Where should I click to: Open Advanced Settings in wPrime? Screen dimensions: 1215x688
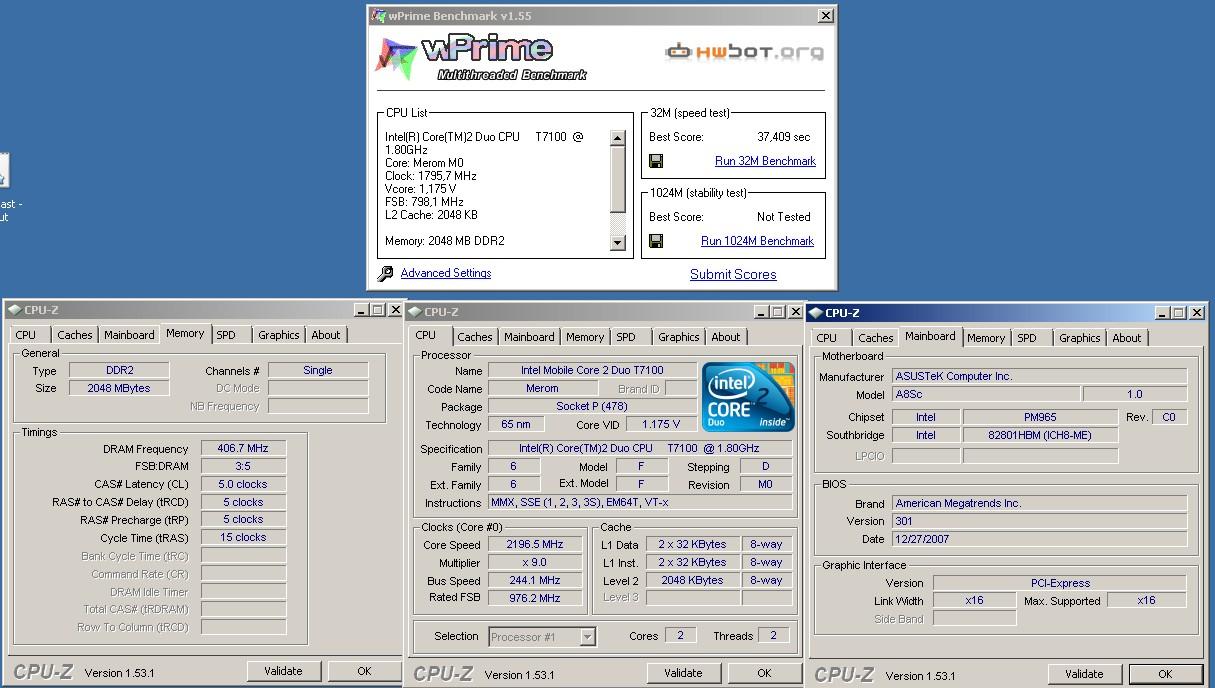point(446,273)
